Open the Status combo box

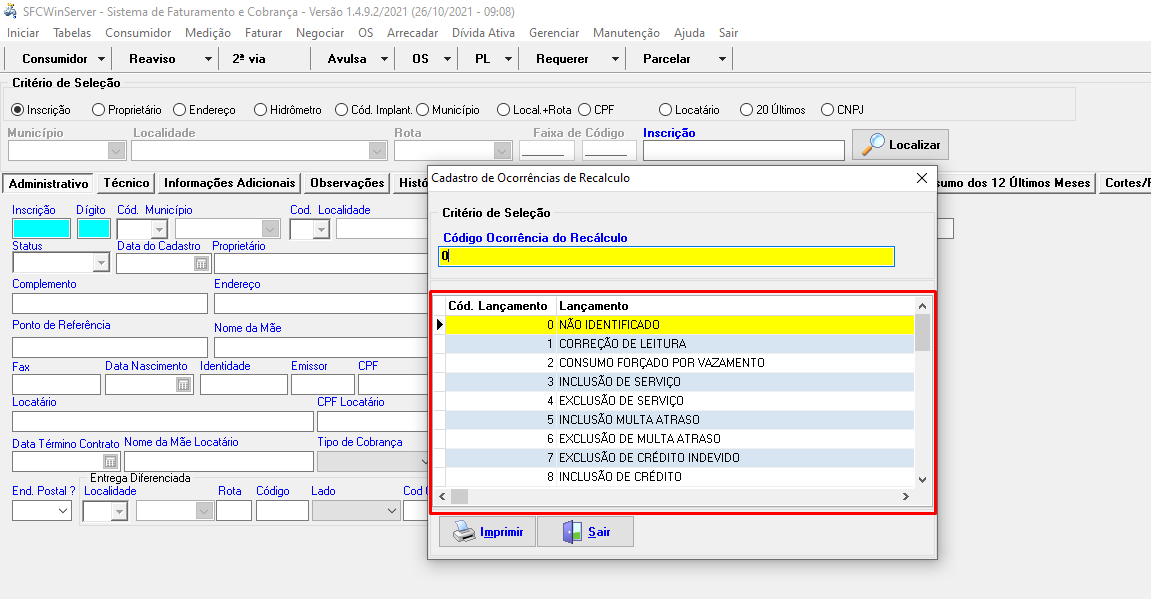coord(100,263)
